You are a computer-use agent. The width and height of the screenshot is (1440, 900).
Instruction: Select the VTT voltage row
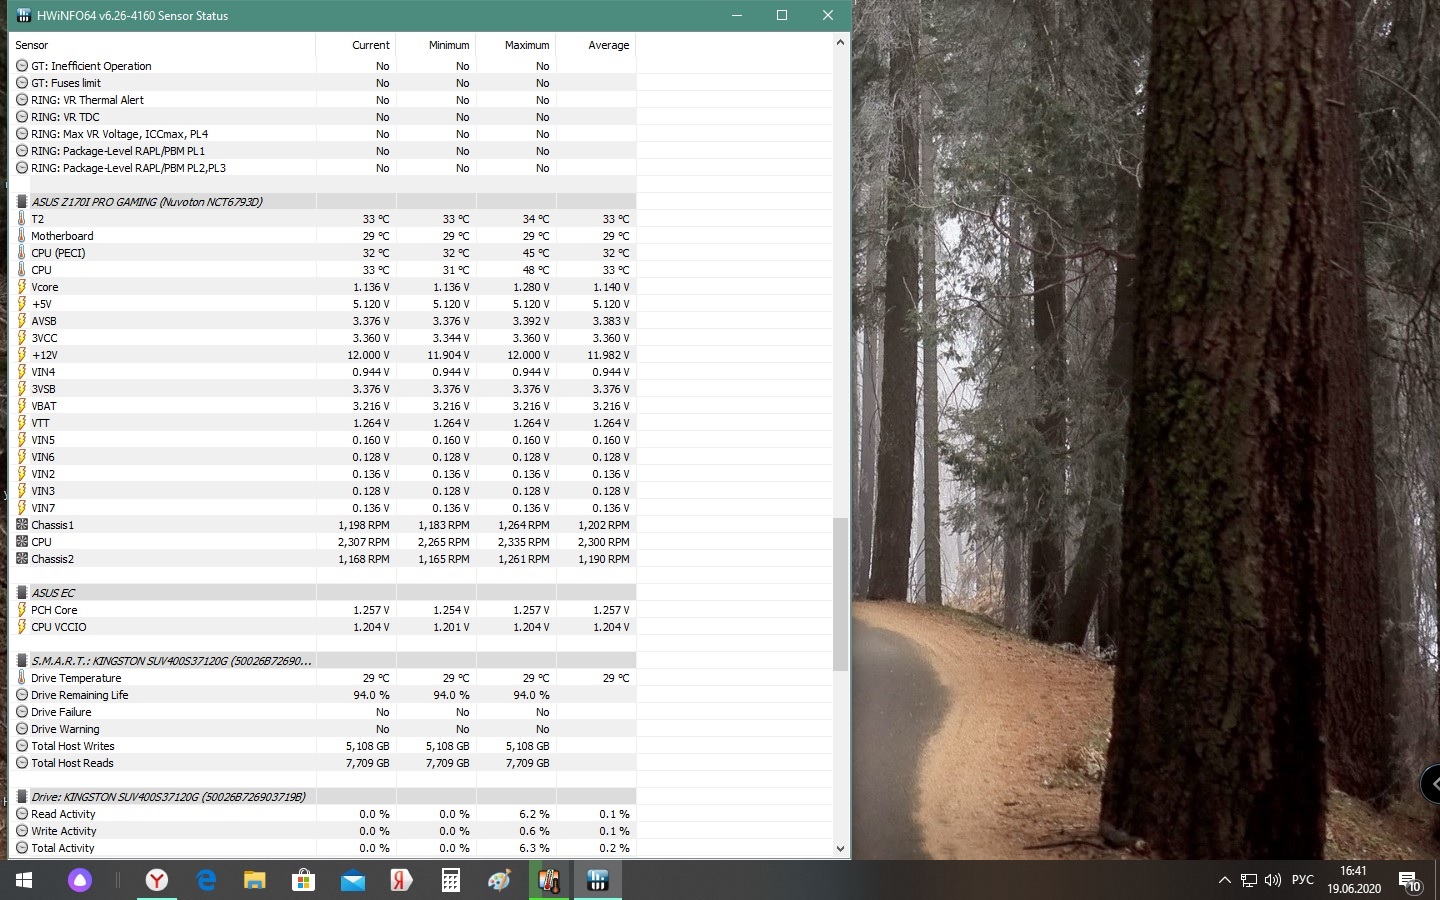click(322, 423)
